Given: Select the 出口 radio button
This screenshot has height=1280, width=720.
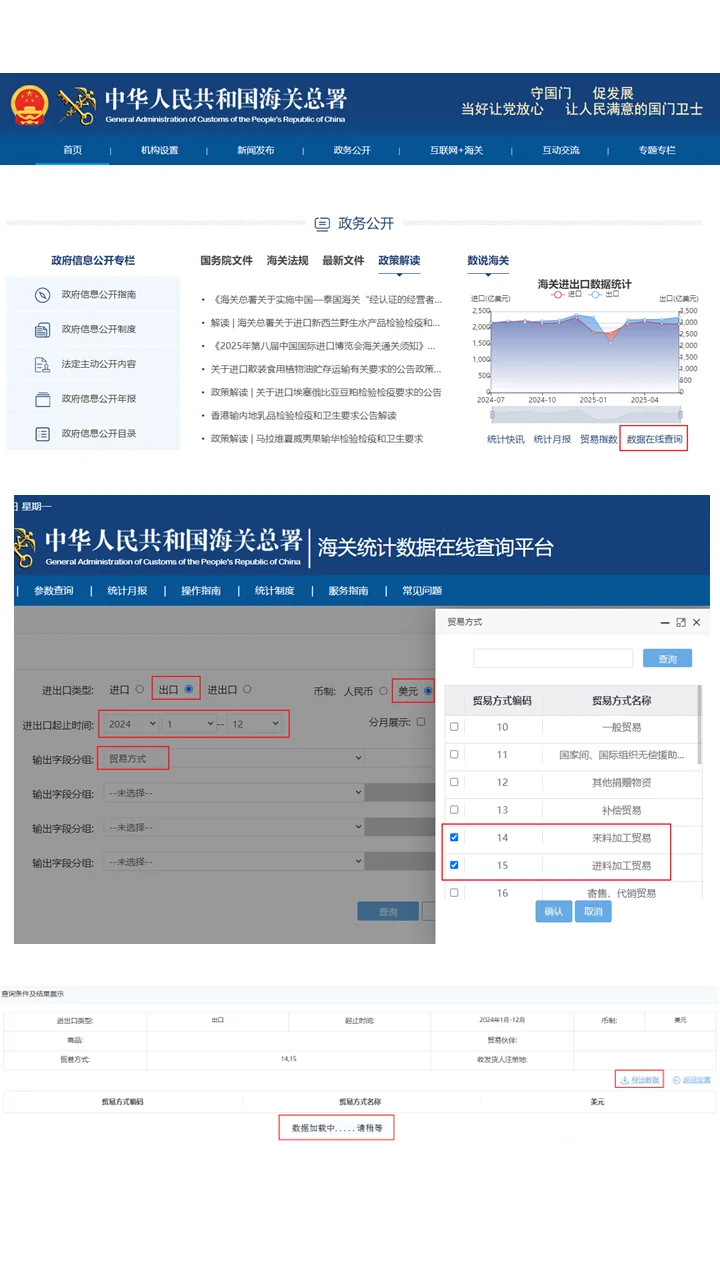Looking at the screenshot, I should [188, 689].
